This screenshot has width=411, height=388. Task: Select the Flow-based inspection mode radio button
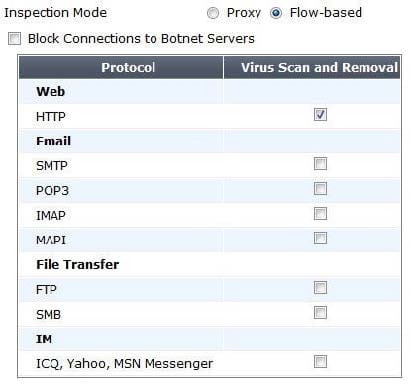tap(276, 13)
